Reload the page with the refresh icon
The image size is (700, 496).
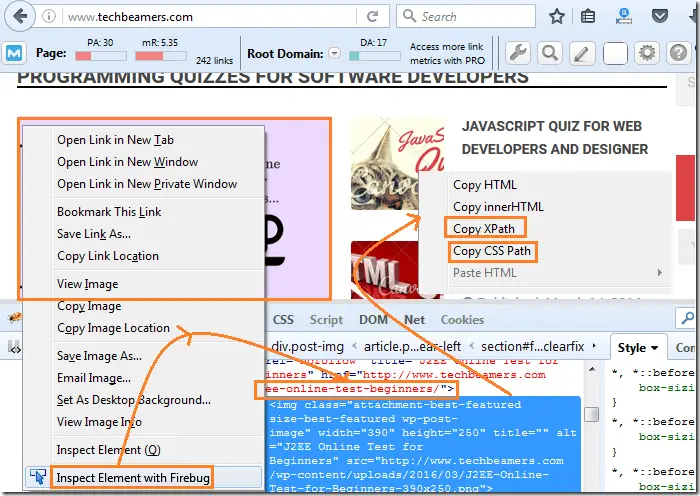[372, 17]
